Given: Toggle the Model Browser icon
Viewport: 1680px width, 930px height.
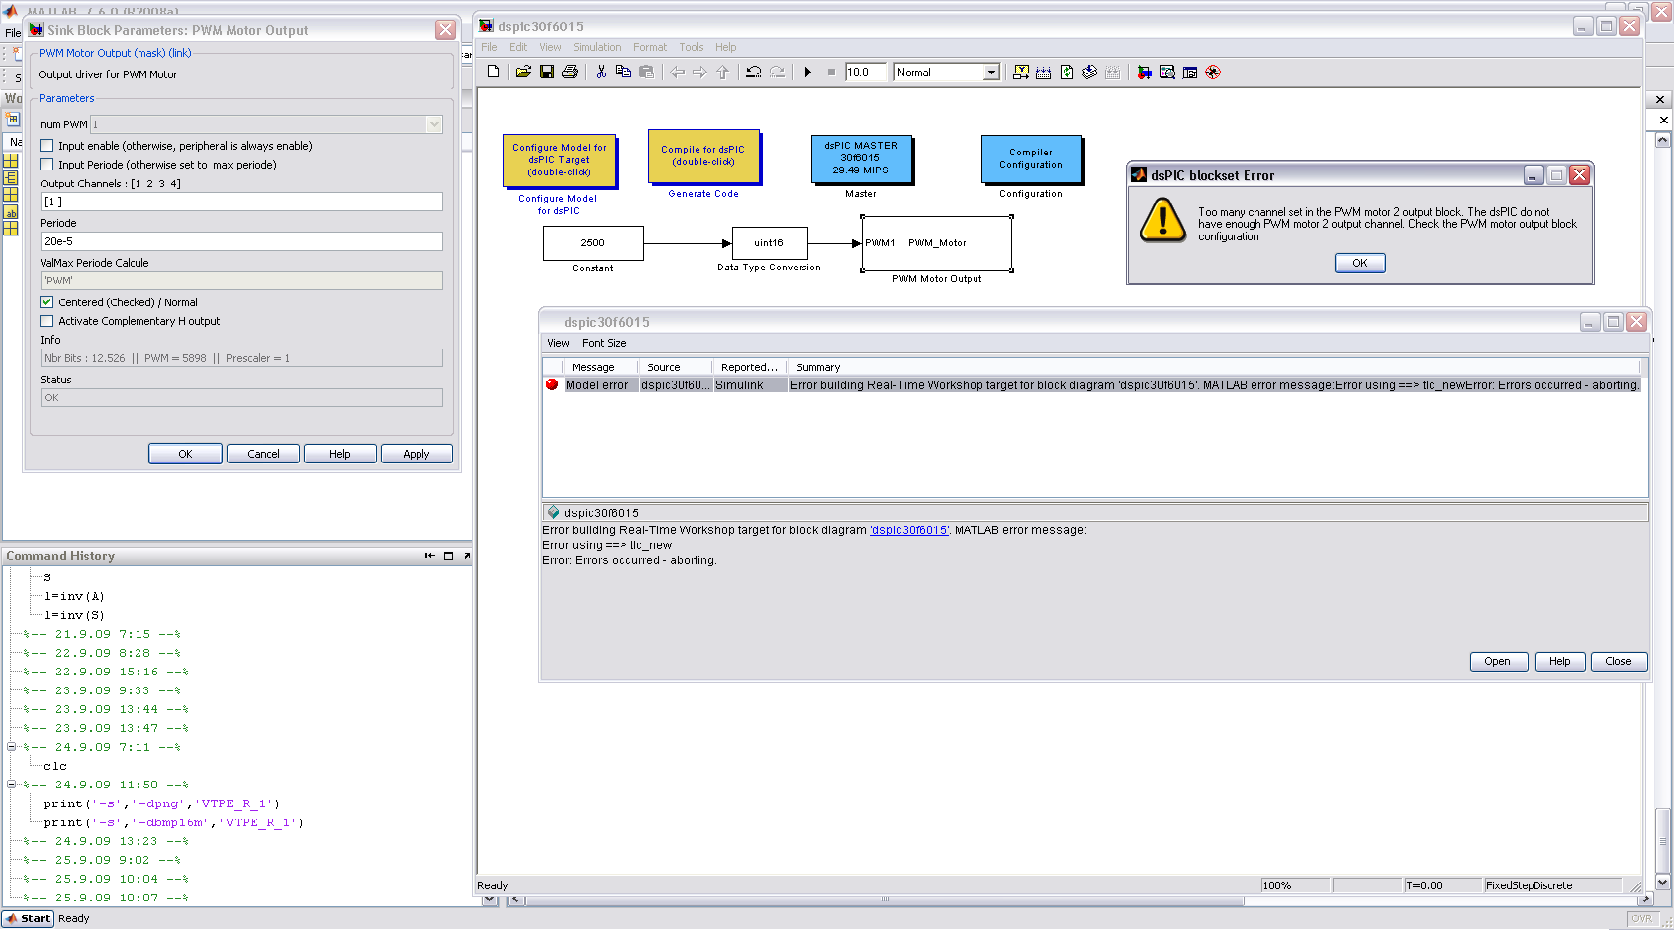Looking at the screenshot, I should 1190,72.
